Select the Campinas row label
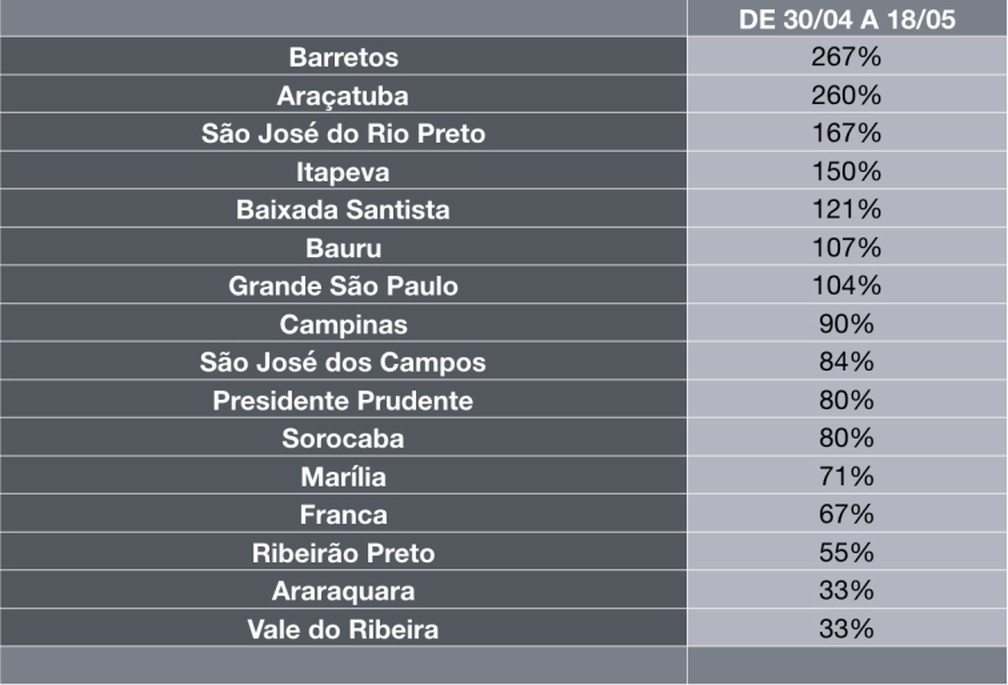 343,324
